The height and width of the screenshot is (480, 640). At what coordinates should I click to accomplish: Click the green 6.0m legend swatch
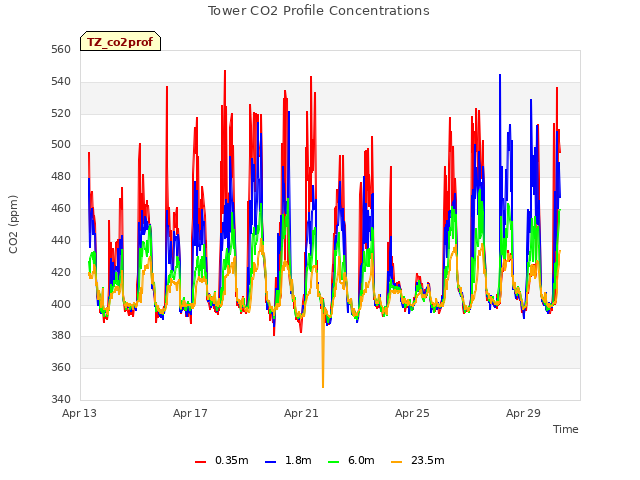(x=333, y=462)
